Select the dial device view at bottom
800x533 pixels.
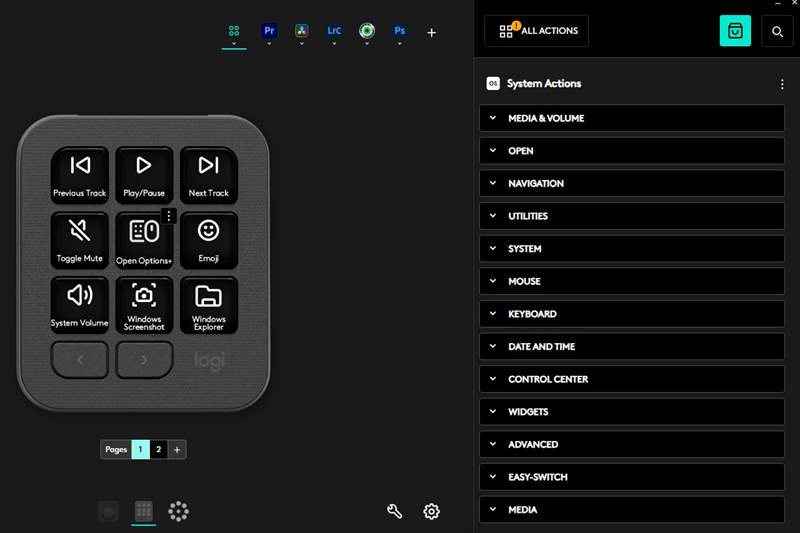[179, 511]
